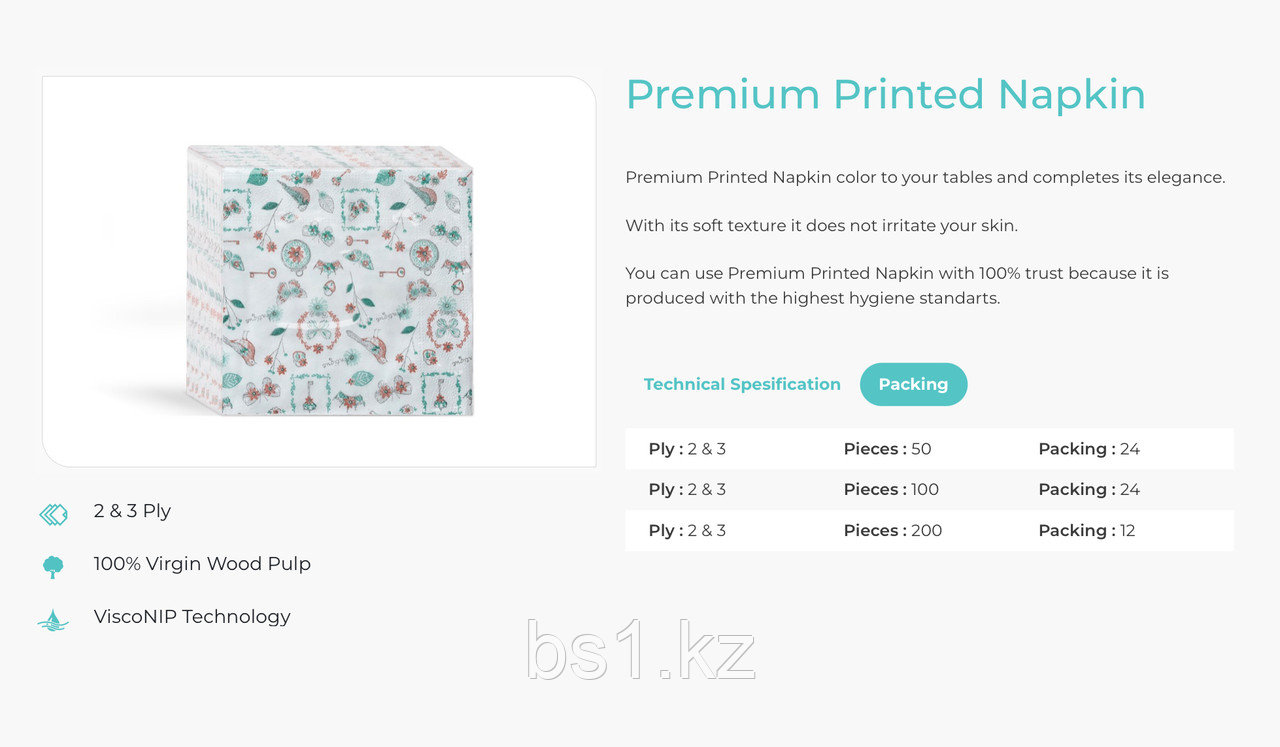
Task: Click the ViscoNIP water drop icon
Action: click(x=53, y=620)
